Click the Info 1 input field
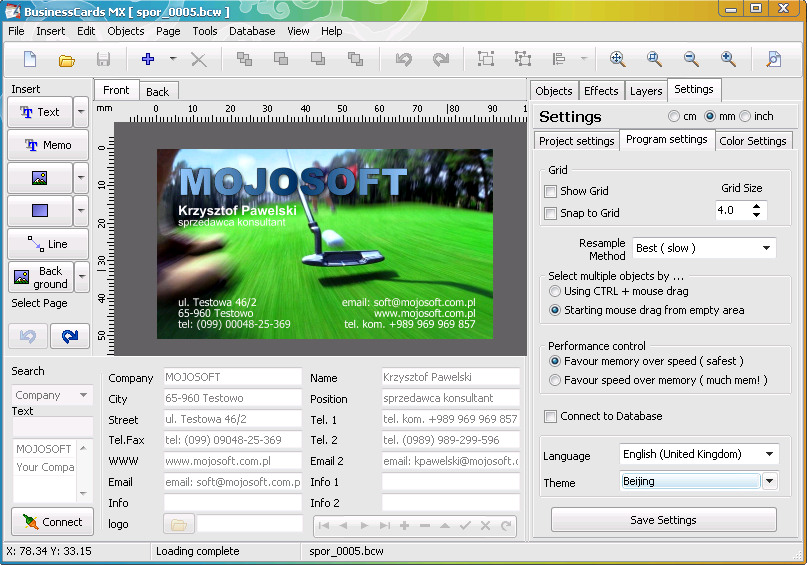Viewport: 807px width, 565px height. (x=450, y=482)
